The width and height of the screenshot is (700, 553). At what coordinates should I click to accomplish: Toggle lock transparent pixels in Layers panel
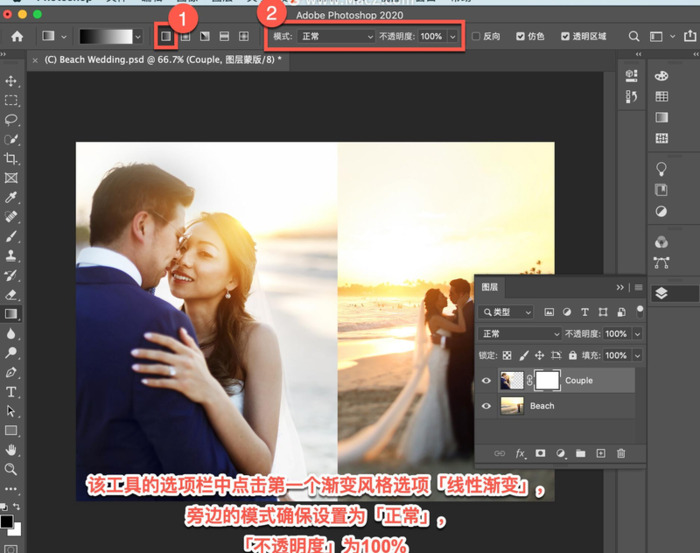[x=507, y=355]
